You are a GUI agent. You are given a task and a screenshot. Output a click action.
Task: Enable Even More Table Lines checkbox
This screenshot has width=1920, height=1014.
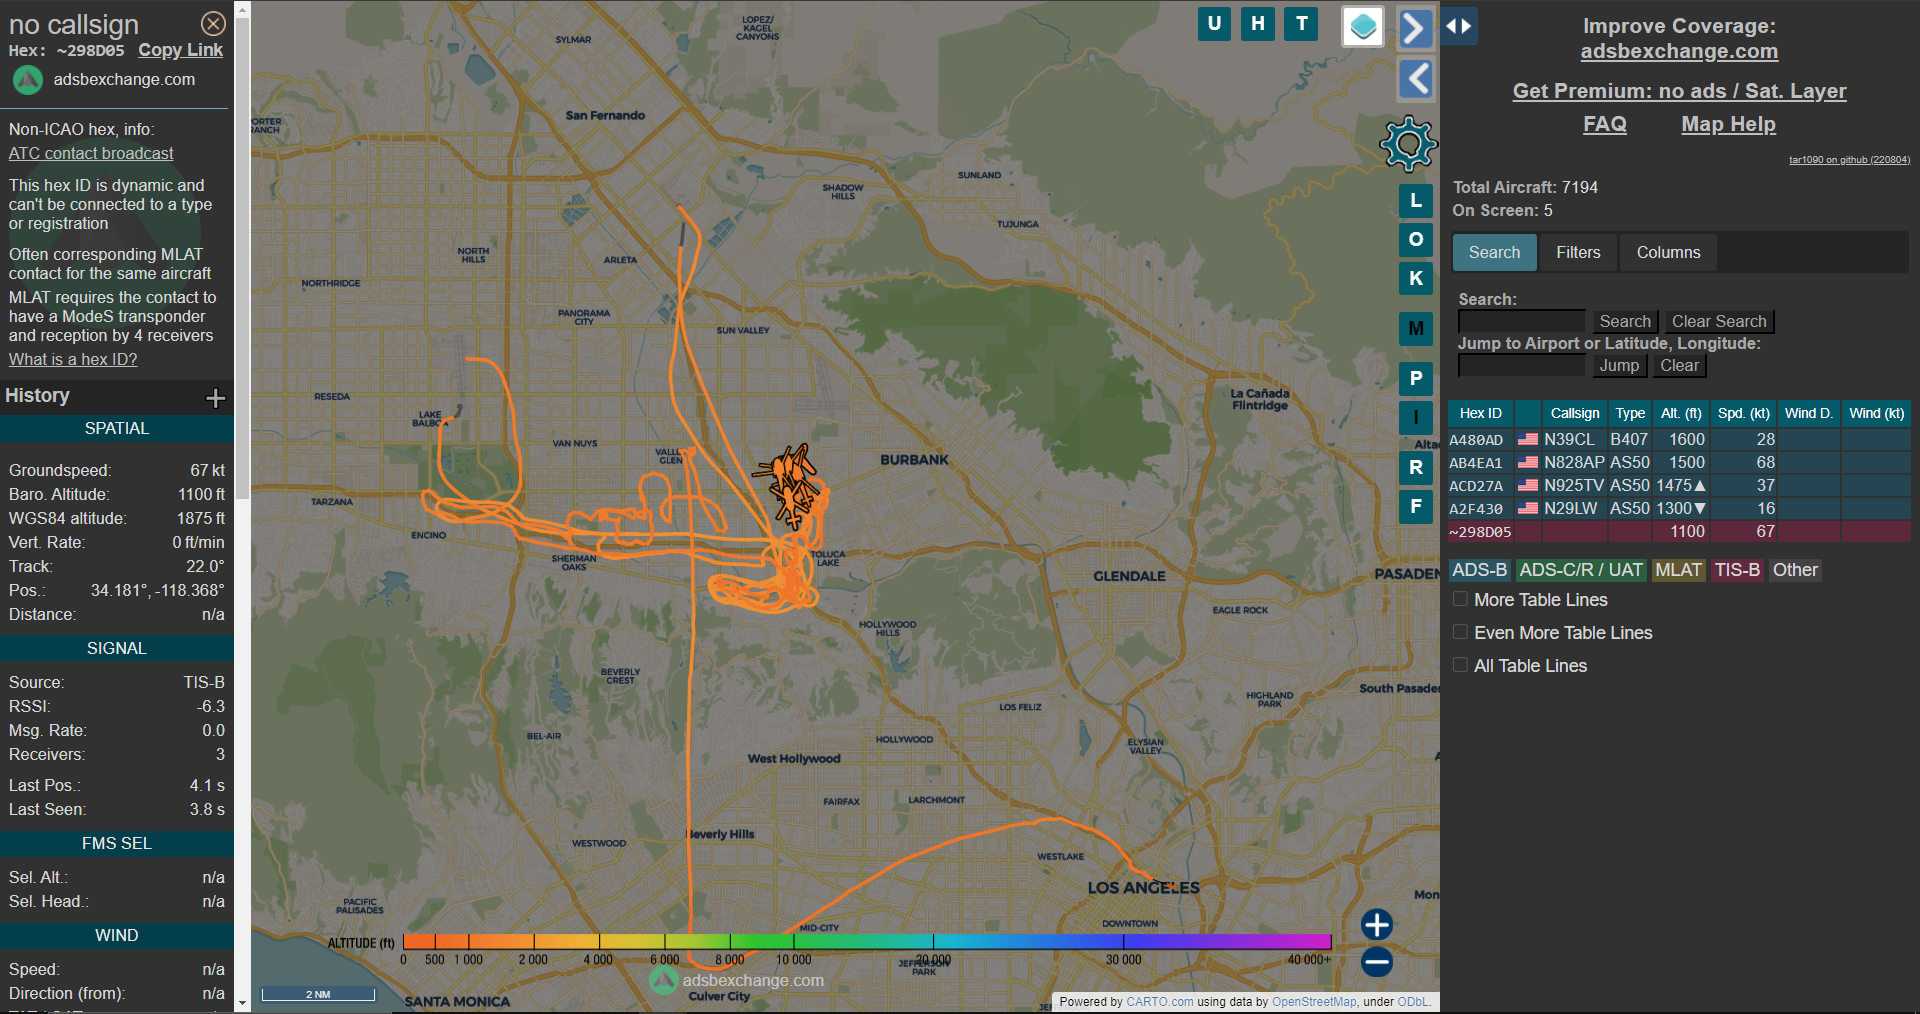1460,632
